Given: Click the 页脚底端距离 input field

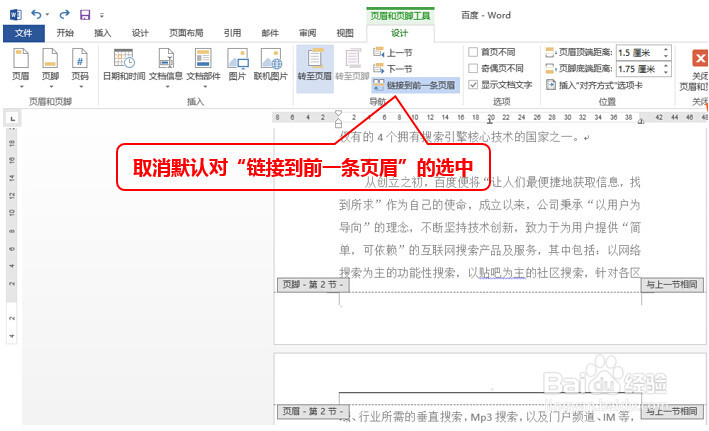Looking at the screenshot, I should (638, 69).
